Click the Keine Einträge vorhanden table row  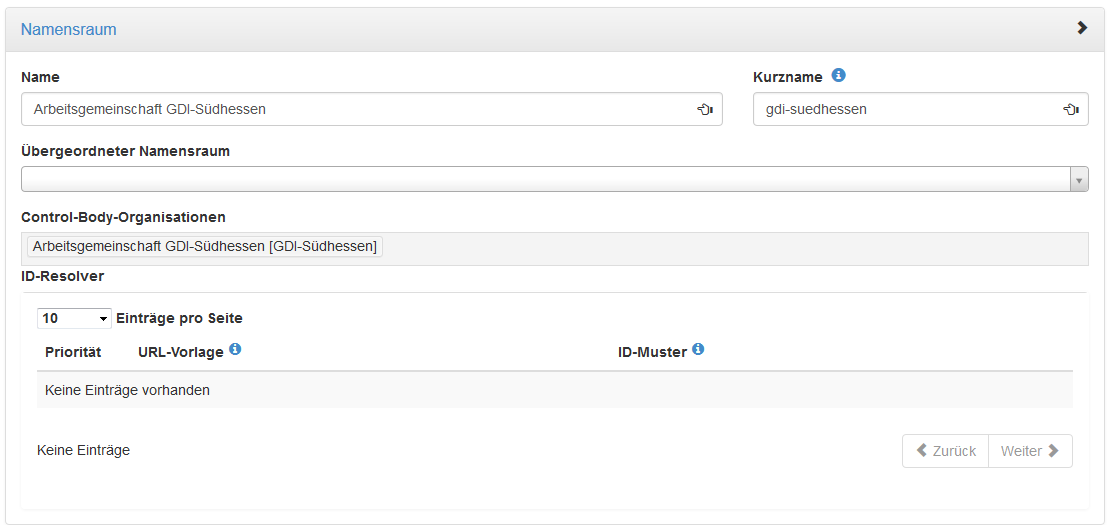coord(555,390)
